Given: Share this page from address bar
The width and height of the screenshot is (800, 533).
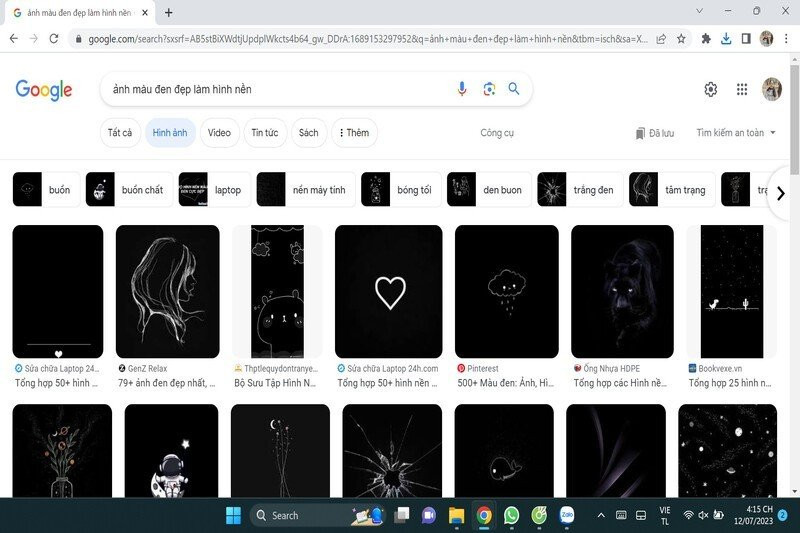Looking at the screenshot, I should [x=661, y=39].
